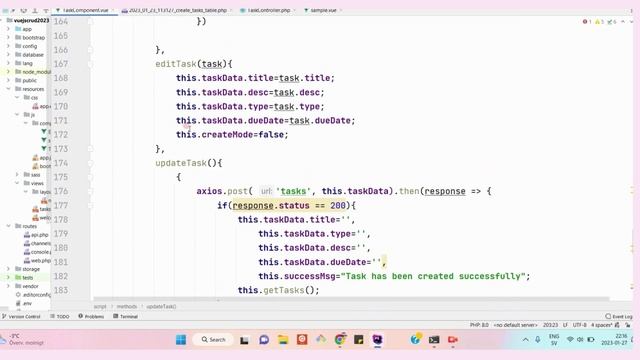Launch Google Chrome from the taskbar
Viewport: 640px width, 360px height.
point(340,340)
